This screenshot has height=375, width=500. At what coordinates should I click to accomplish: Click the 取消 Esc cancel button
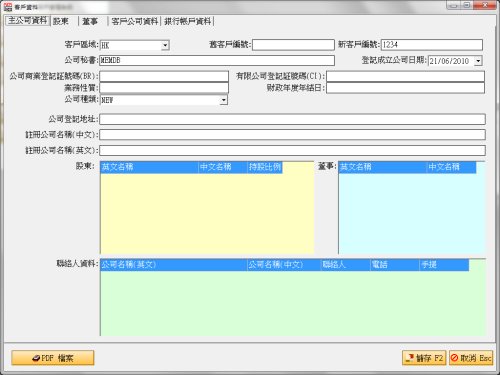(x=471, y=358)
